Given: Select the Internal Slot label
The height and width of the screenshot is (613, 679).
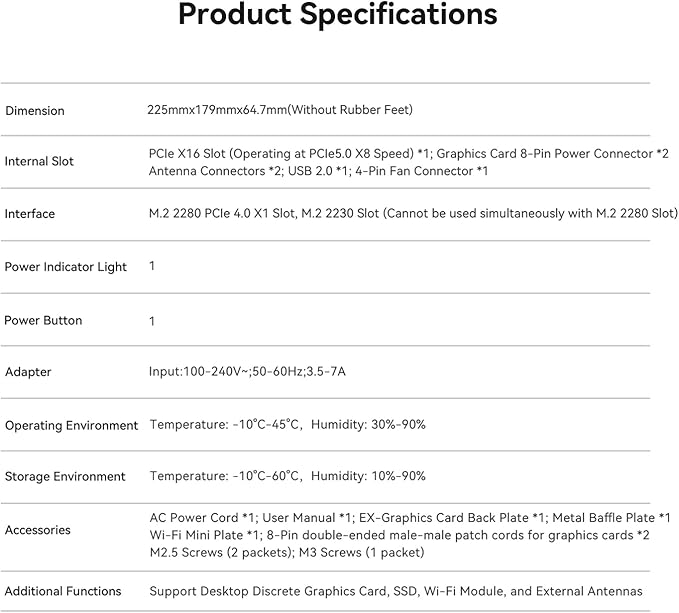Looking at the screenshot, I should [x=39, y=161].
